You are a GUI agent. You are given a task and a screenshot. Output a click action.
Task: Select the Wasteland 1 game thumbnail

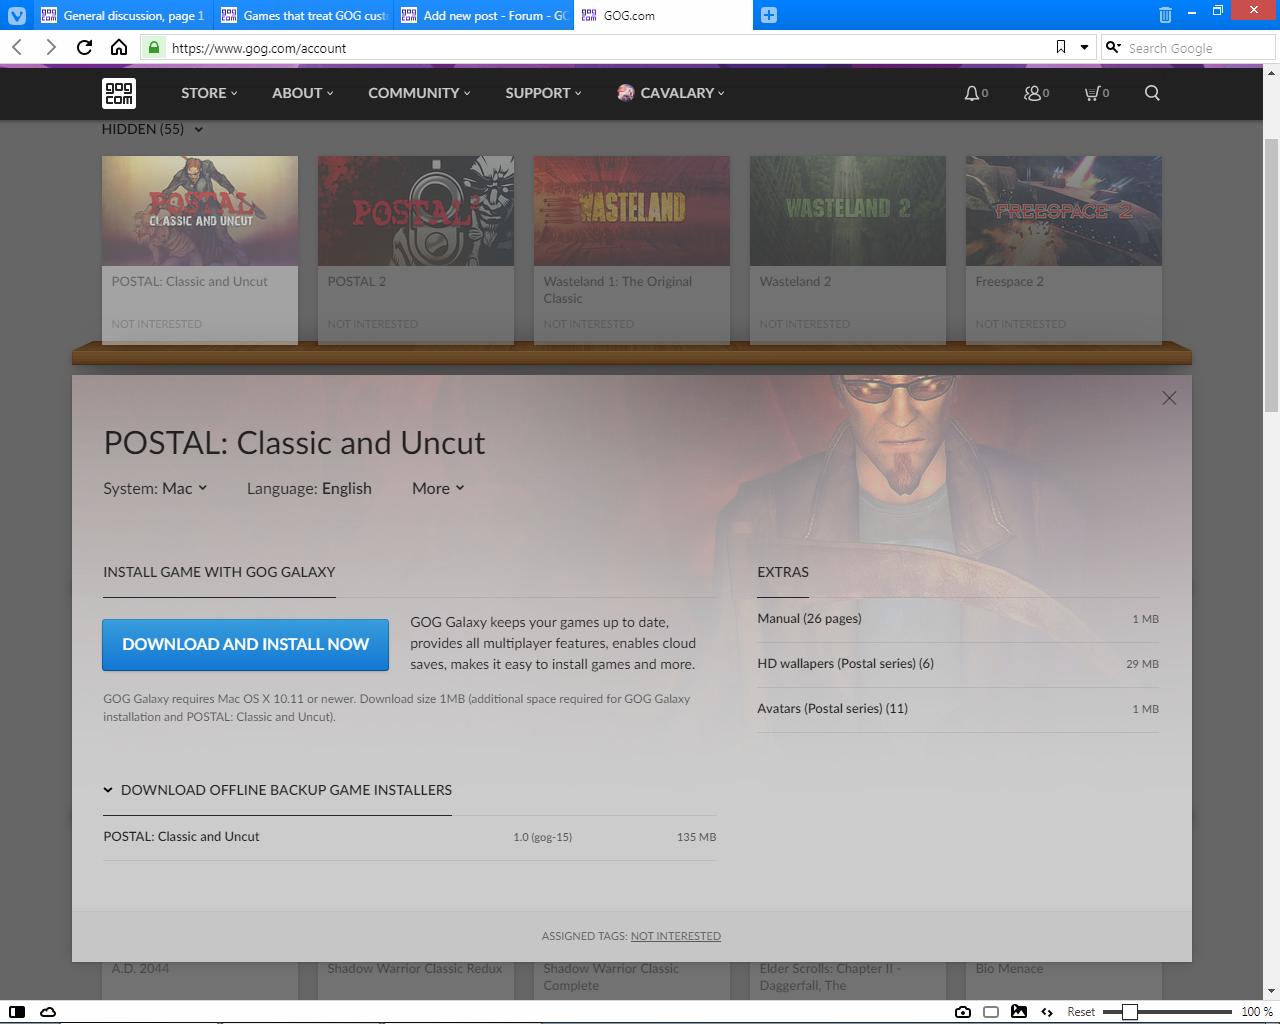632,211
